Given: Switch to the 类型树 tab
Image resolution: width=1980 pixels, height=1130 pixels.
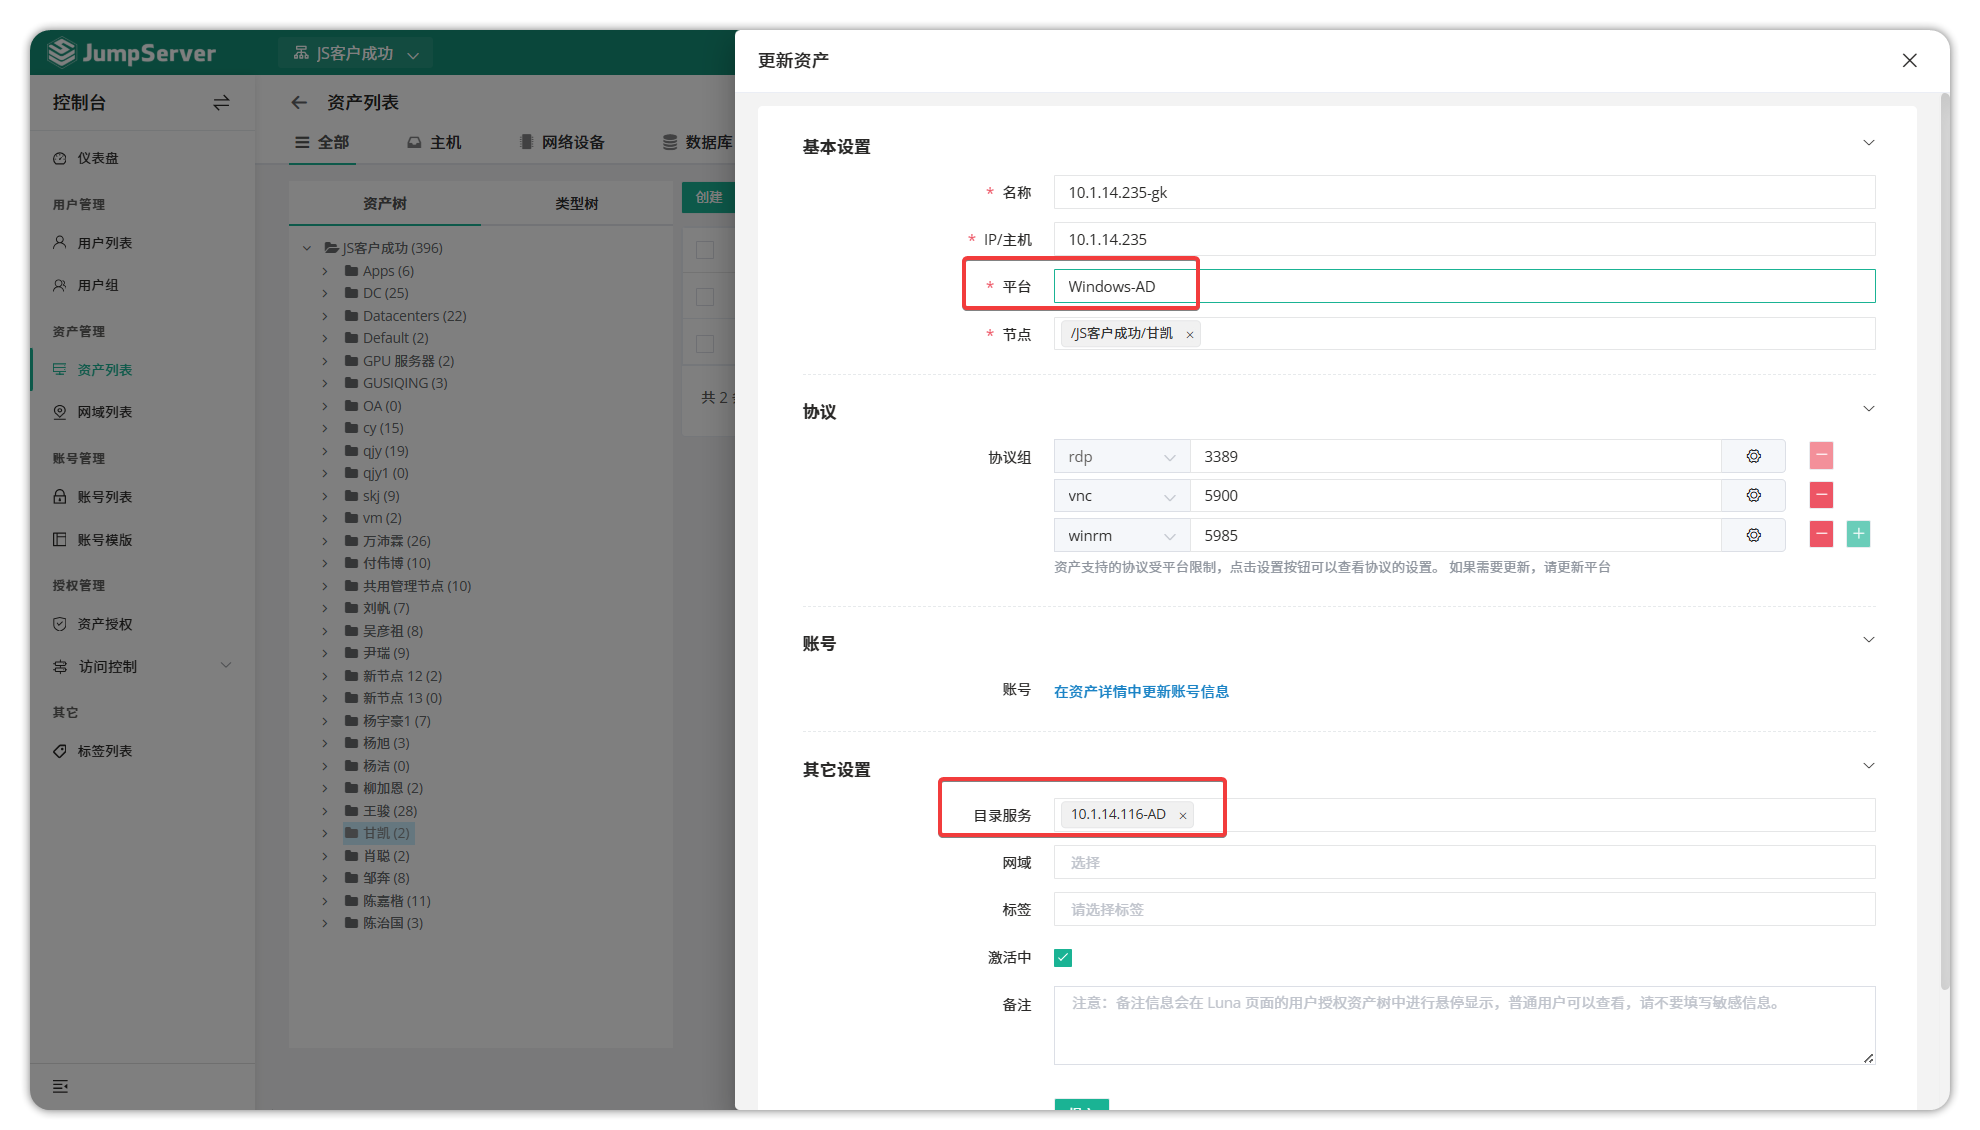Looking at the screenshot, I should click(577, 203).
